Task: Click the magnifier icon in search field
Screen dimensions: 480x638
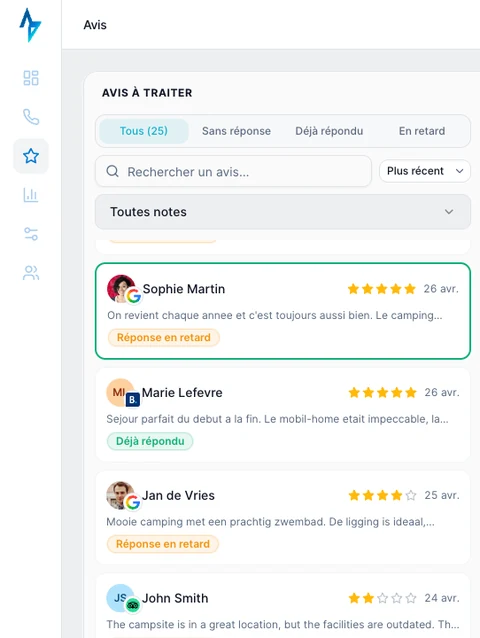Action: (112, 171)
